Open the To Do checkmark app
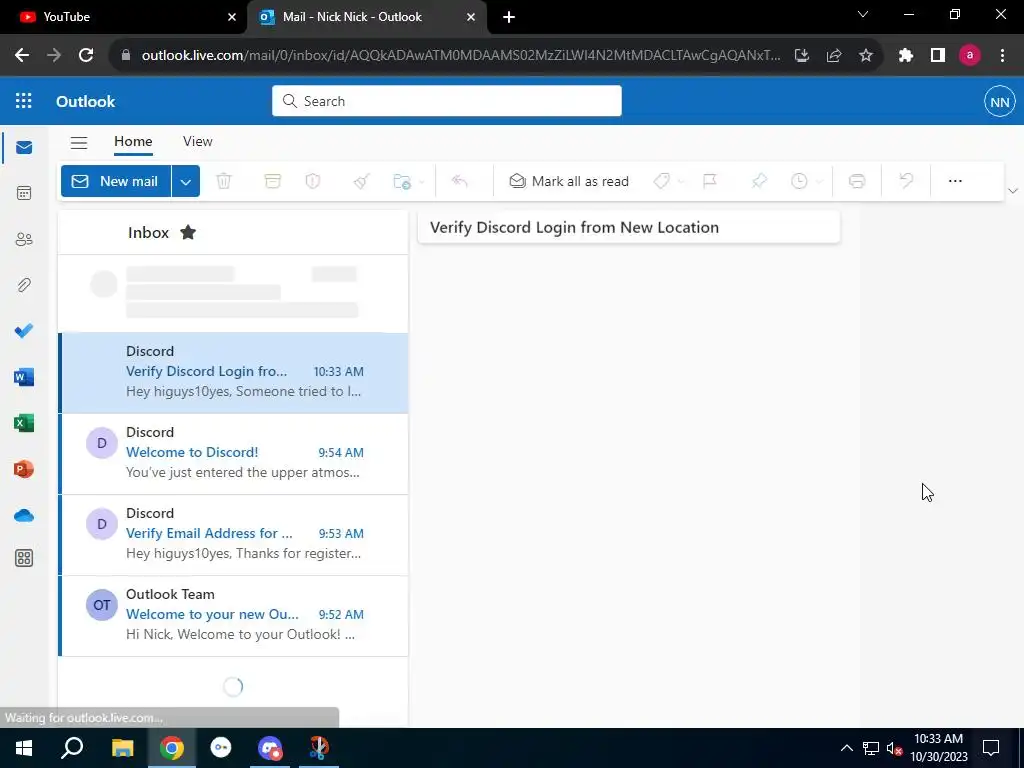The image size is (1024, 768). [x=24, y=331]
